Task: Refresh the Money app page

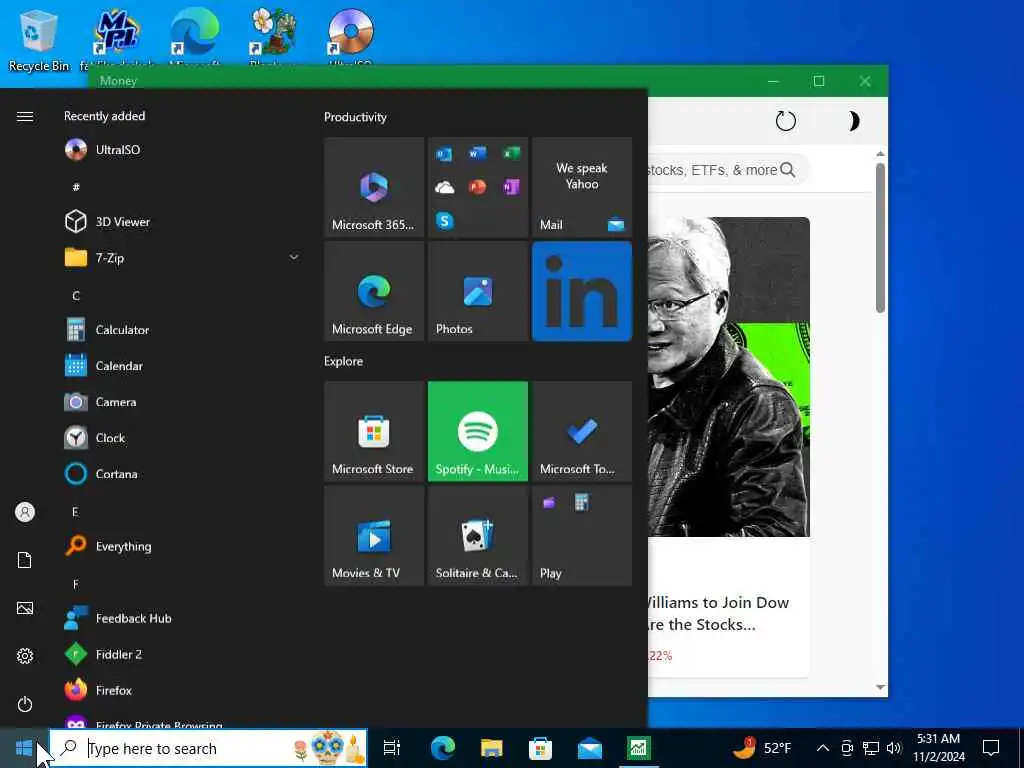Action: click(786, 121)
